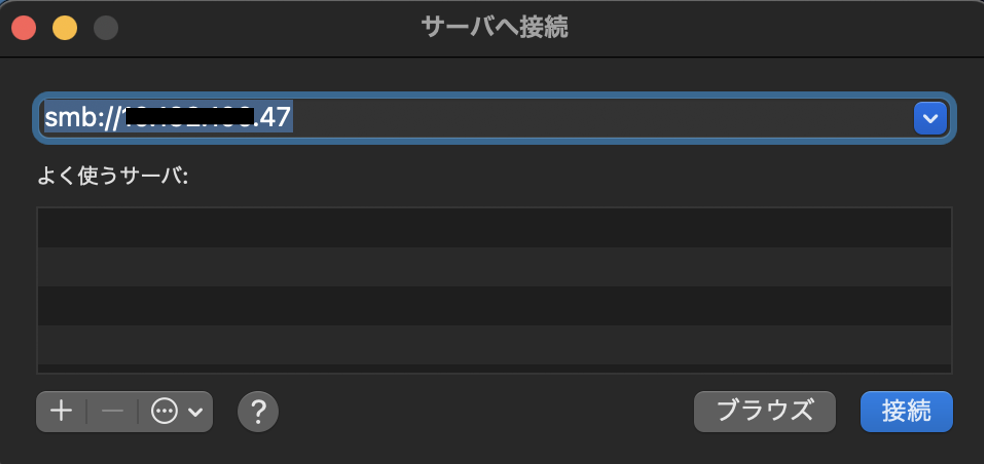Minimize the window with the yellow button
984x464 pixels.
tap(64, 28)
